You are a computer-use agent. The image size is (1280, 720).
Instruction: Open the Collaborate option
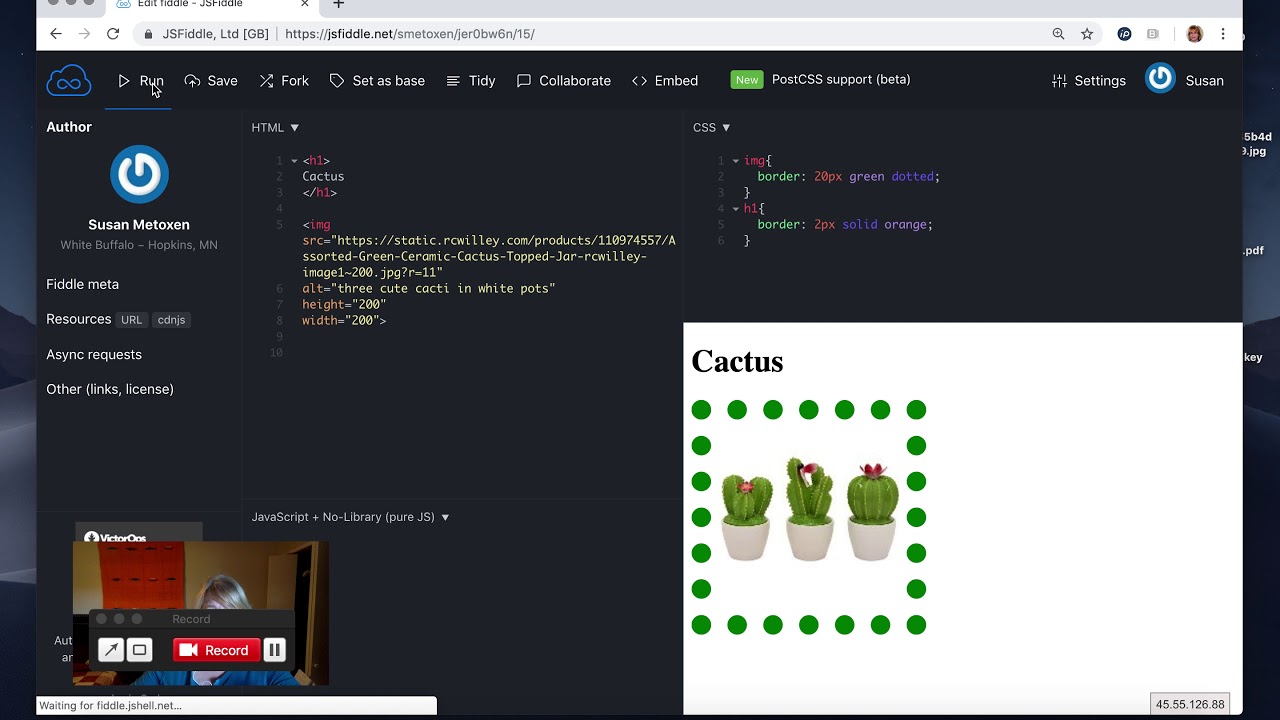tap(563, 81)
